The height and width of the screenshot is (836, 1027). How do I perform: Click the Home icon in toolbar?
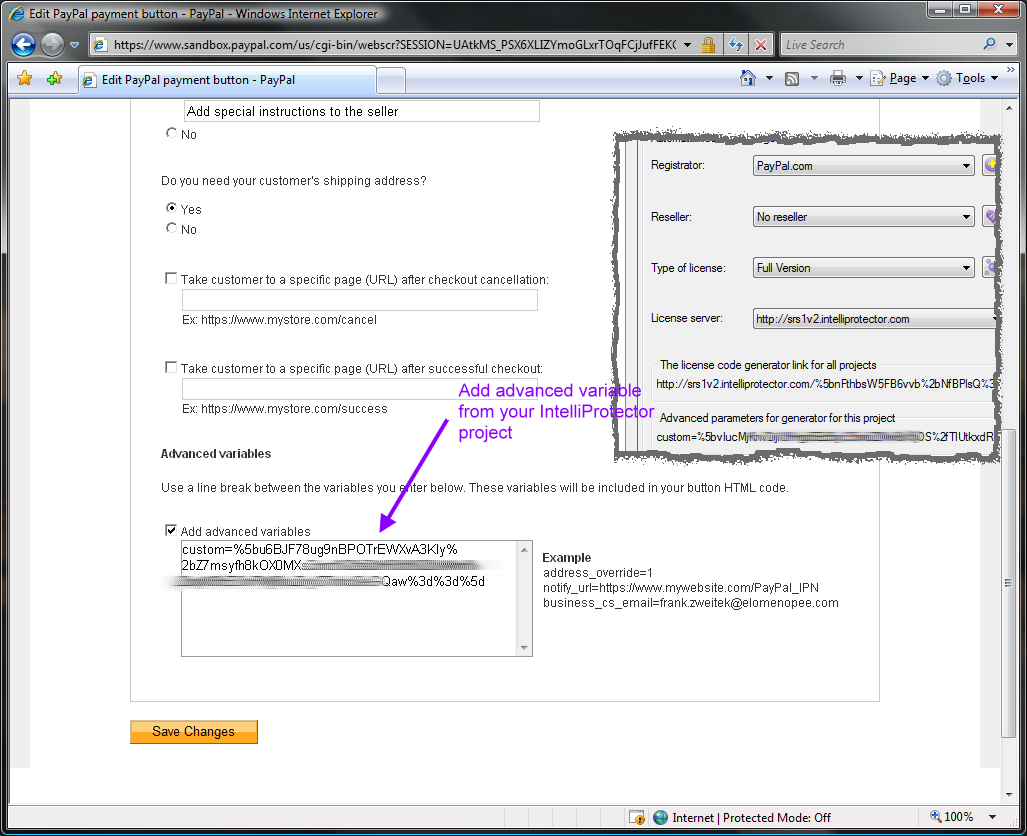pos(747,78)
